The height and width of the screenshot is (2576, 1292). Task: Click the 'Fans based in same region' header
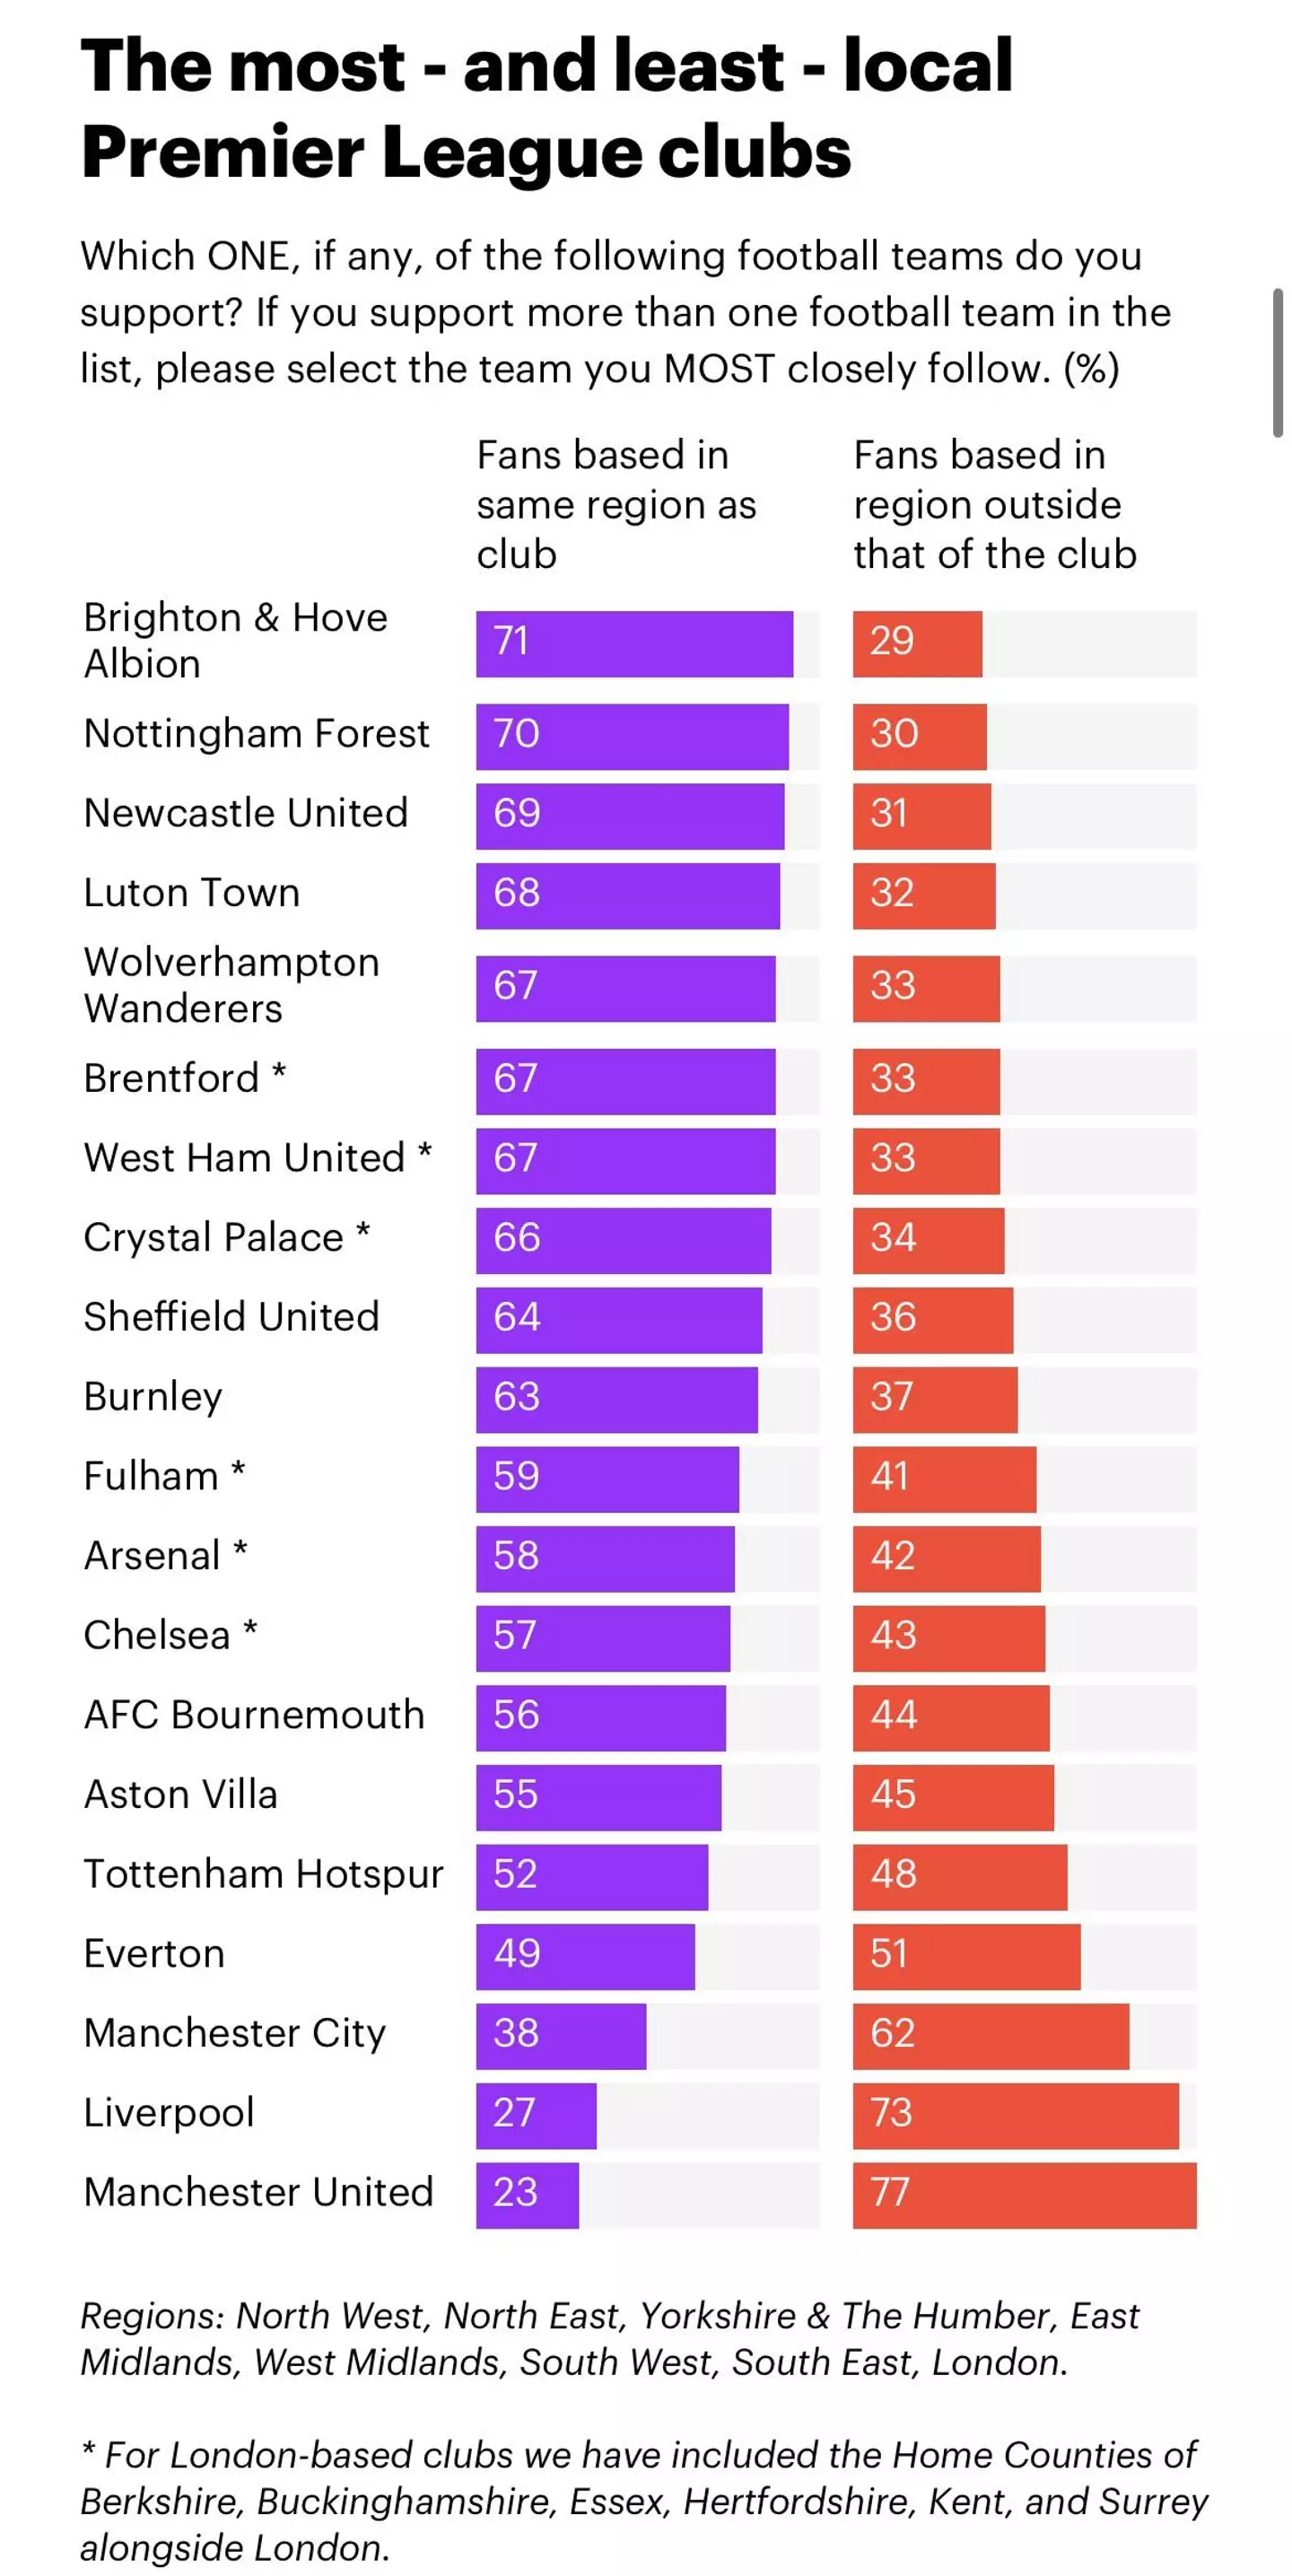click(x=616, y=504)
